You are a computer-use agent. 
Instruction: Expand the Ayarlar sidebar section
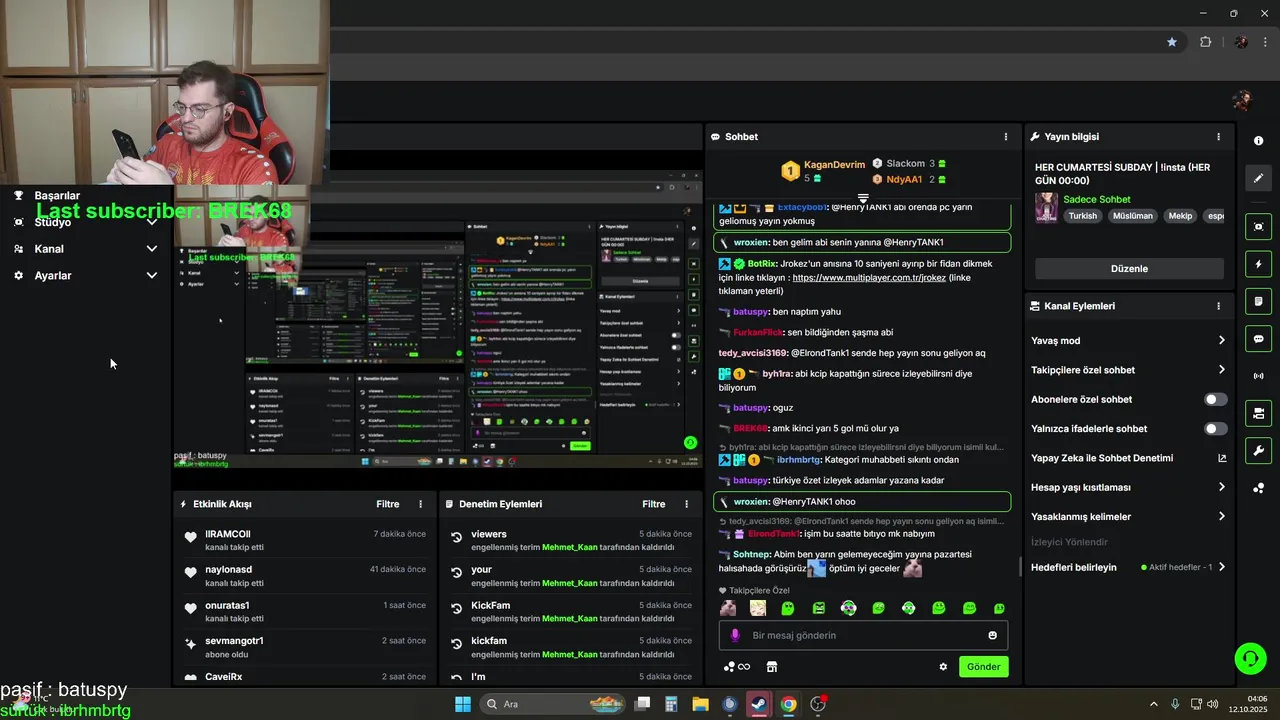point(152,275)
